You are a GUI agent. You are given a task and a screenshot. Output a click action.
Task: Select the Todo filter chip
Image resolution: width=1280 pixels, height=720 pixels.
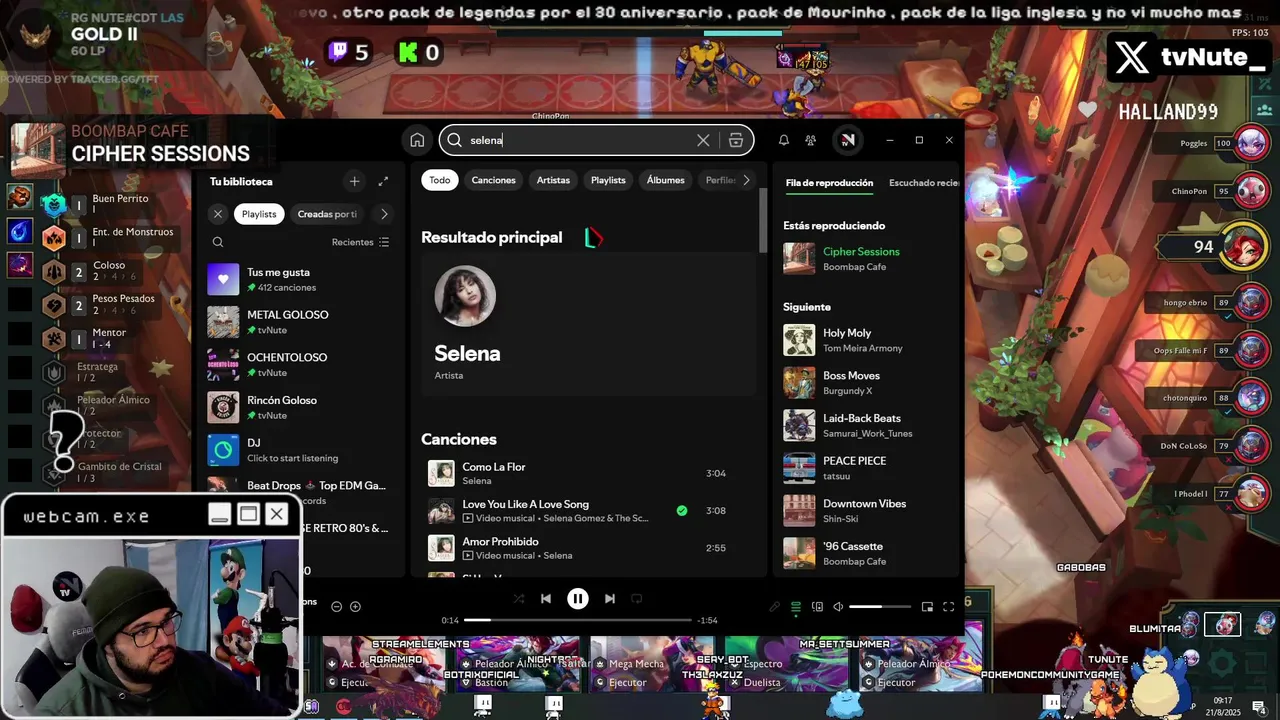click(440, 180)
